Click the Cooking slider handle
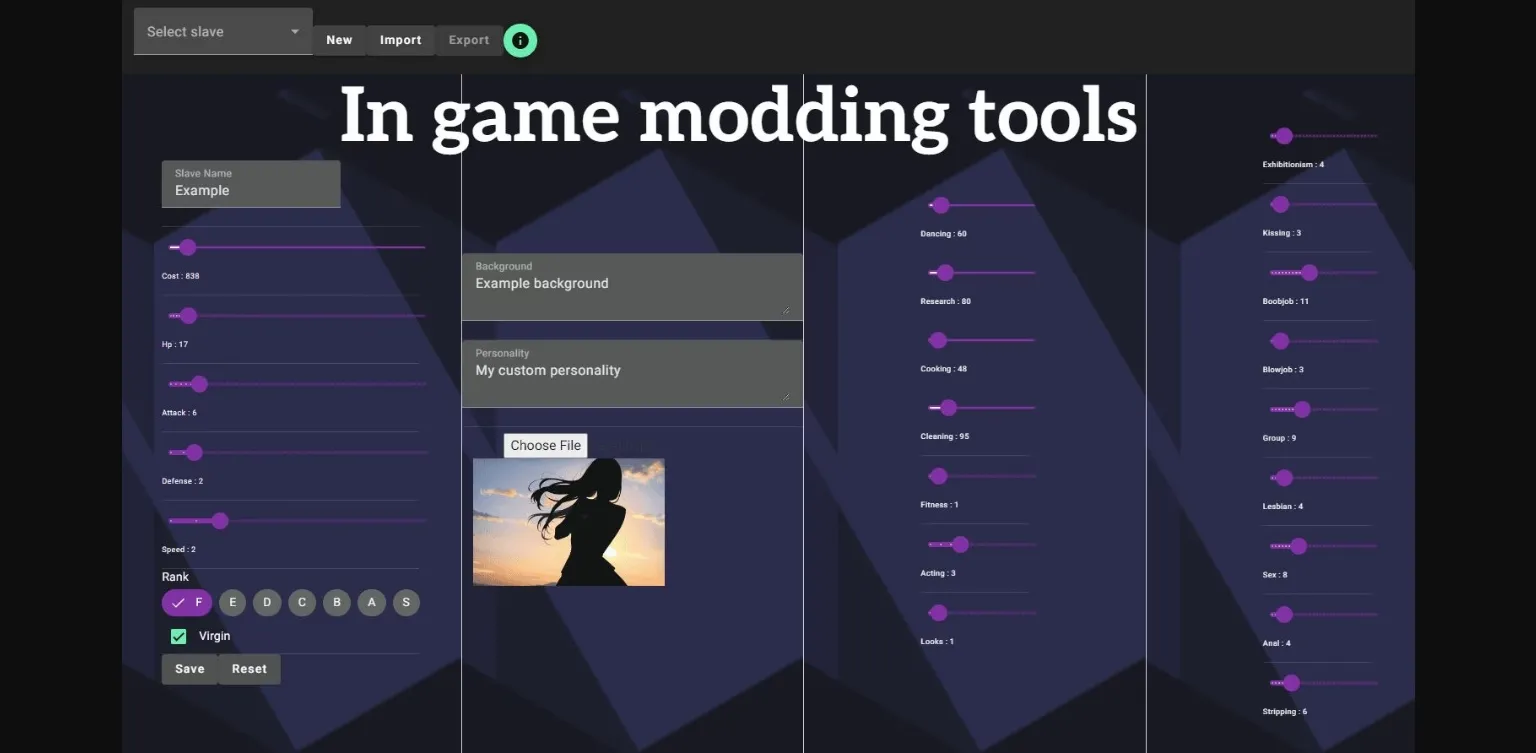 coord(938,340)
